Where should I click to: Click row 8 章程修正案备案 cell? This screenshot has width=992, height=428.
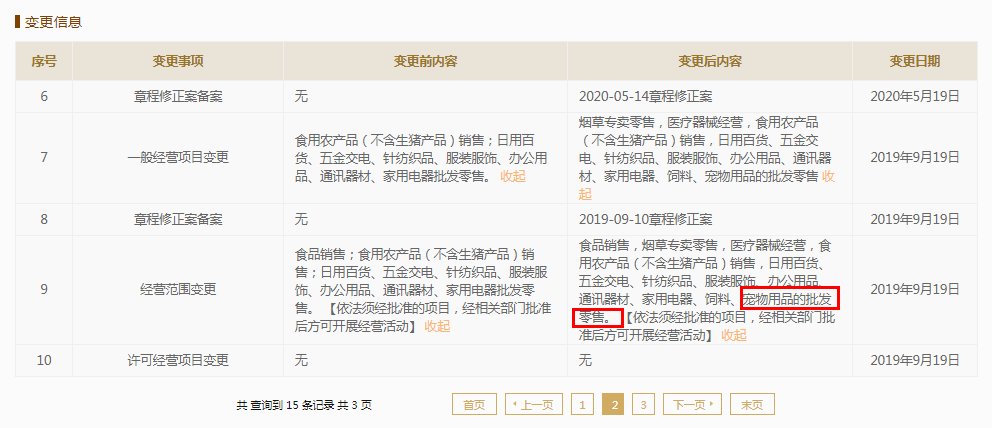point(178,220)
